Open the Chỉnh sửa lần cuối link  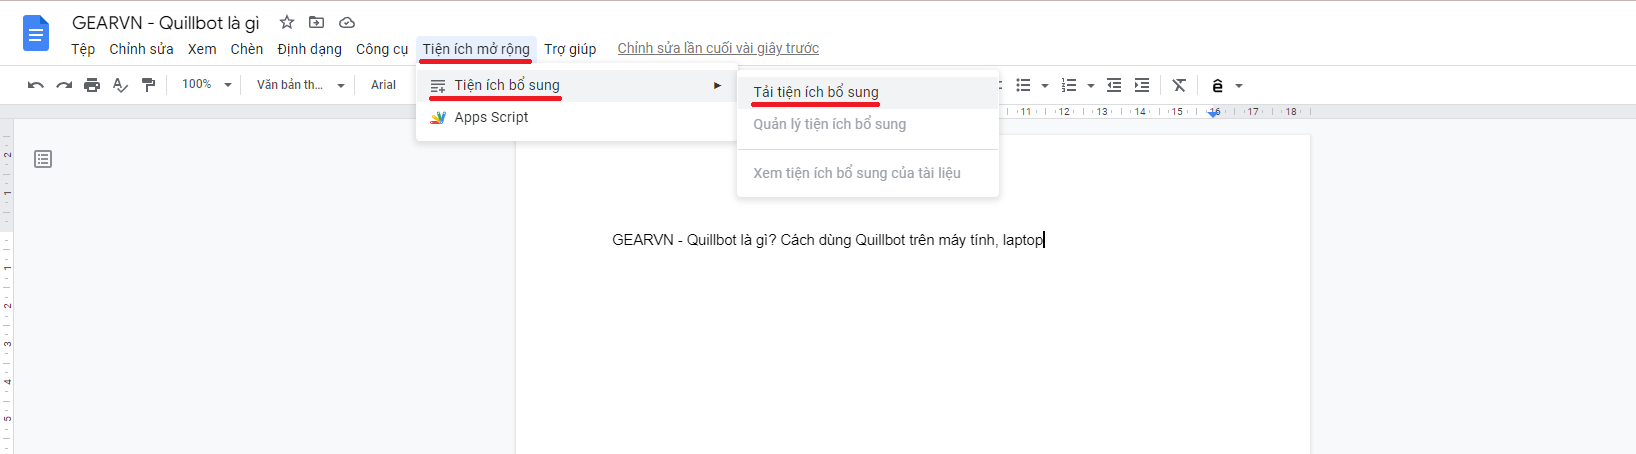(718, 48)
